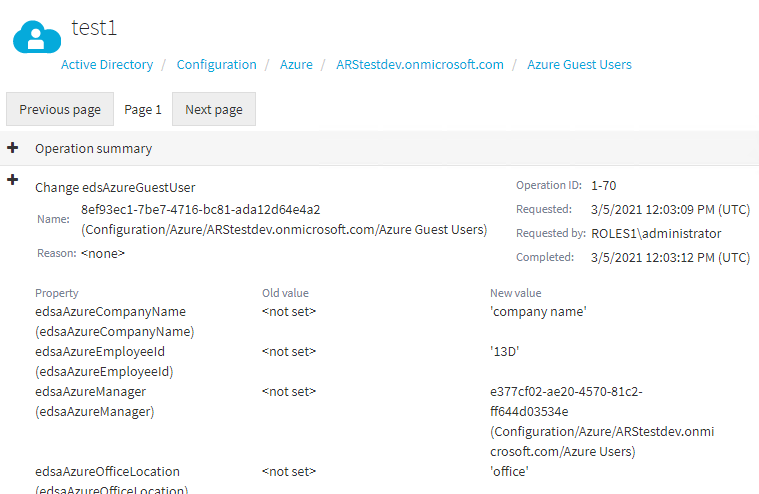759x494 pixels.
Task: Navigate to ARStestdev.onmicrosoft.com breadcrumb
Action: point(420,64)
